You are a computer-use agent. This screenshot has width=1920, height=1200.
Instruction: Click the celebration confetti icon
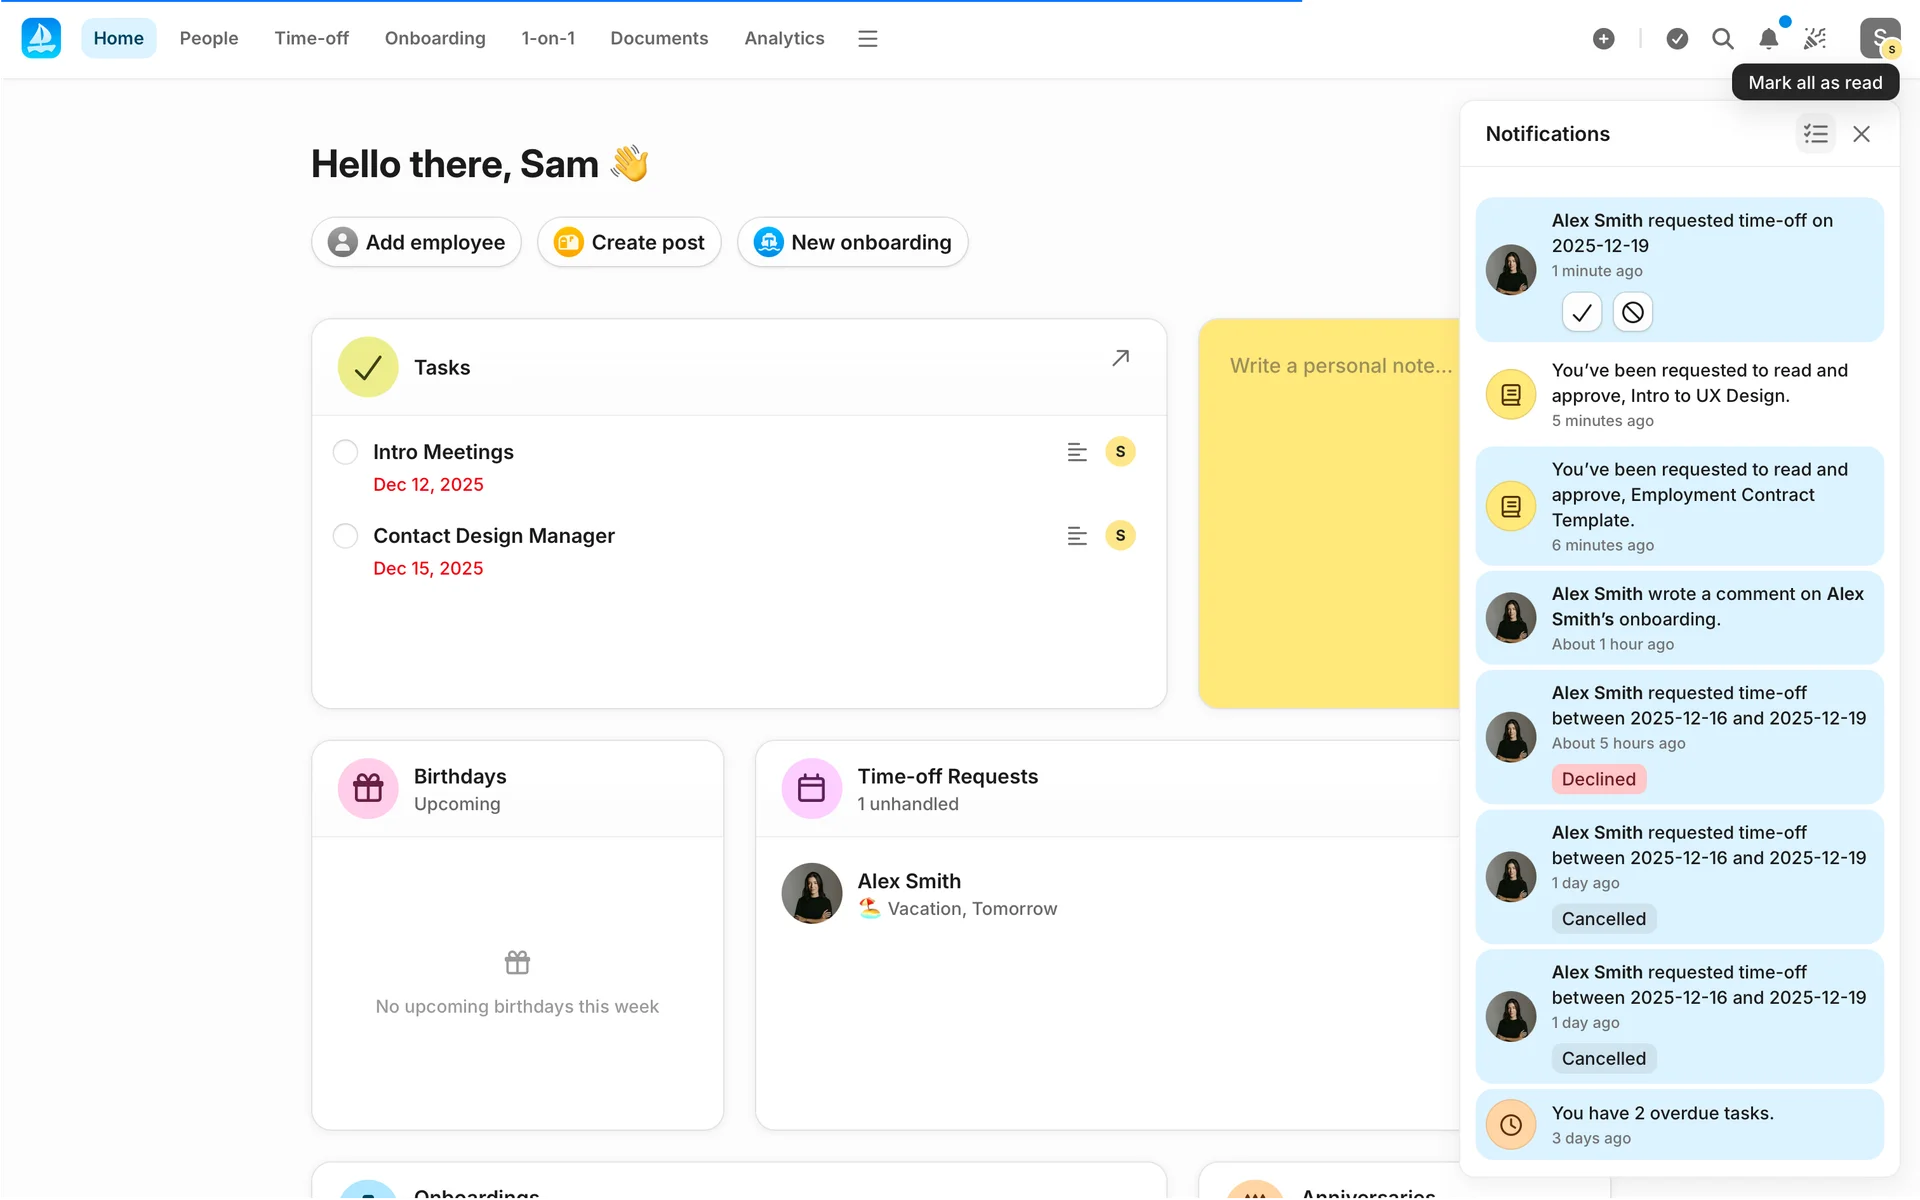(x=1815, y=39)
